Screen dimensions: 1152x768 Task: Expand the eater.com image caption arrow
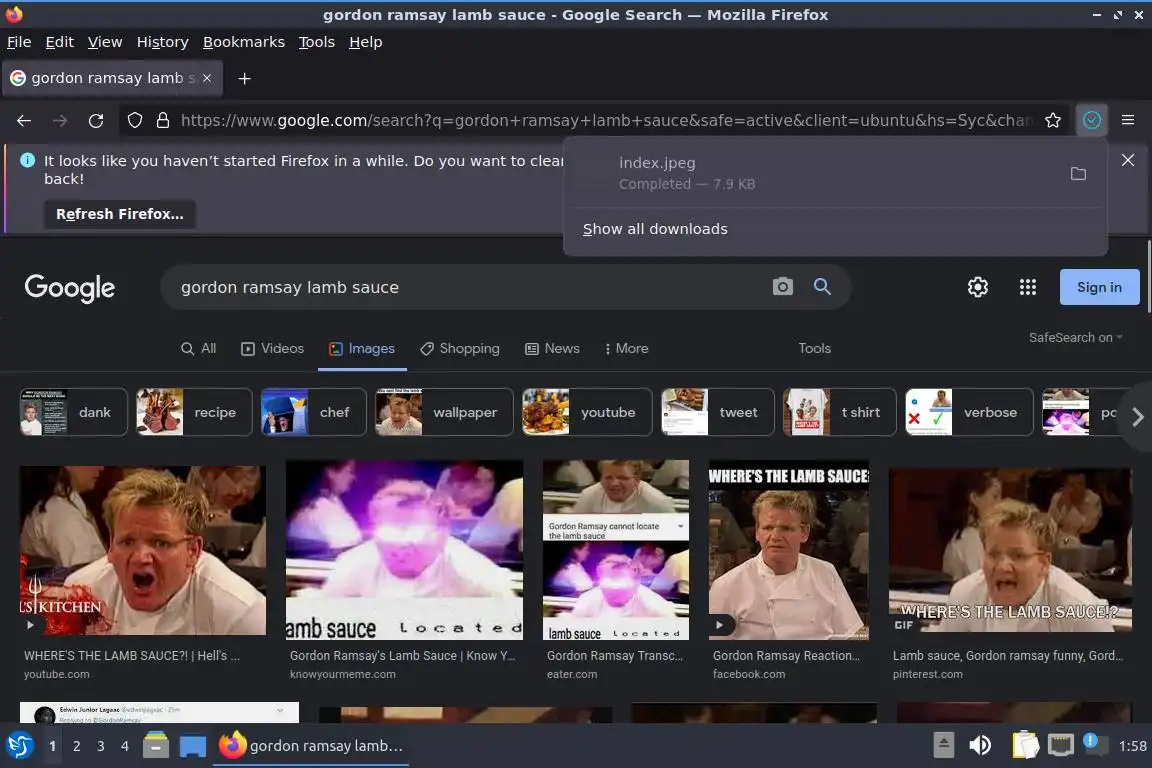pos(680,526)
